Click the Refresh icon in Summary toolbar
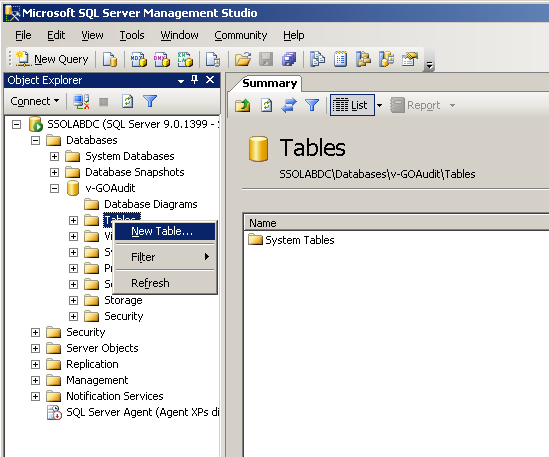 coord(266,105)
